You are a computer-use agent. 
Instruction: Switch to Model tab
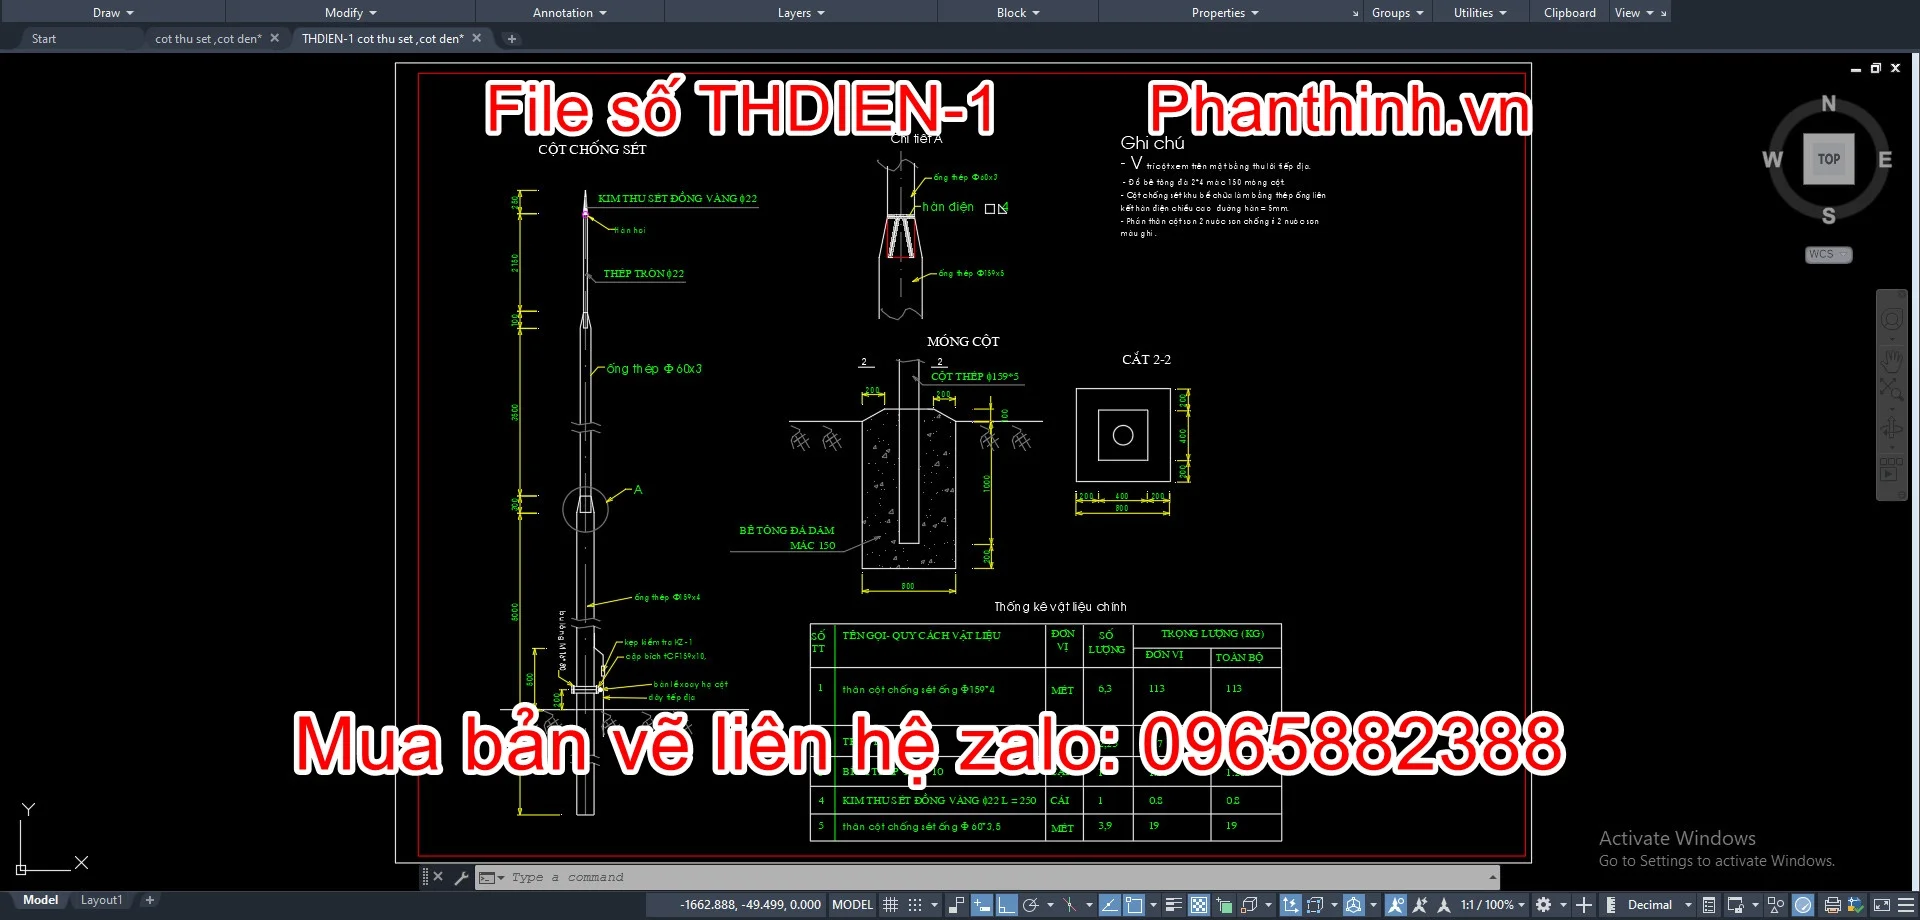click(x=40, y=900)
